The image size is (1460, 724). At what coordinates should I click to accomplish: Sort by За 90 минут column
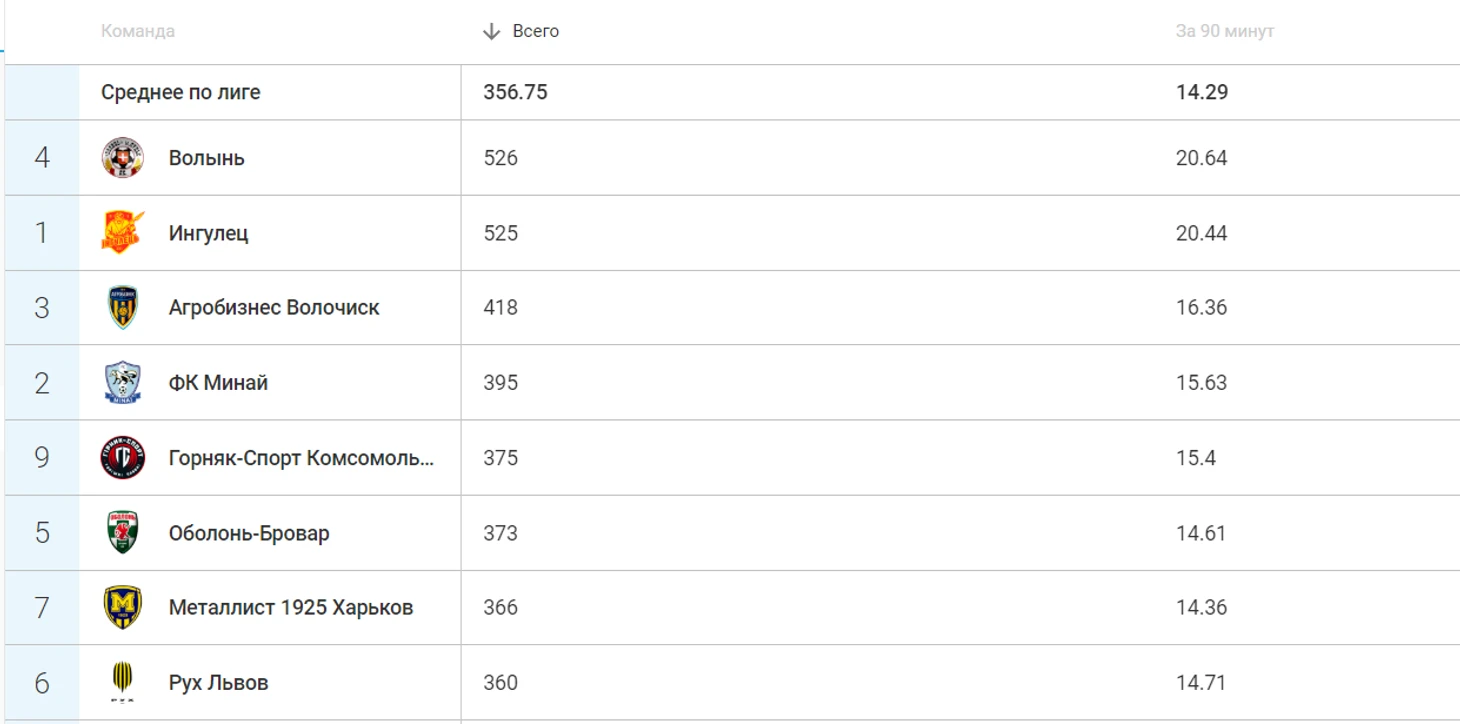pyautogui.click(x=1225, y=31)
